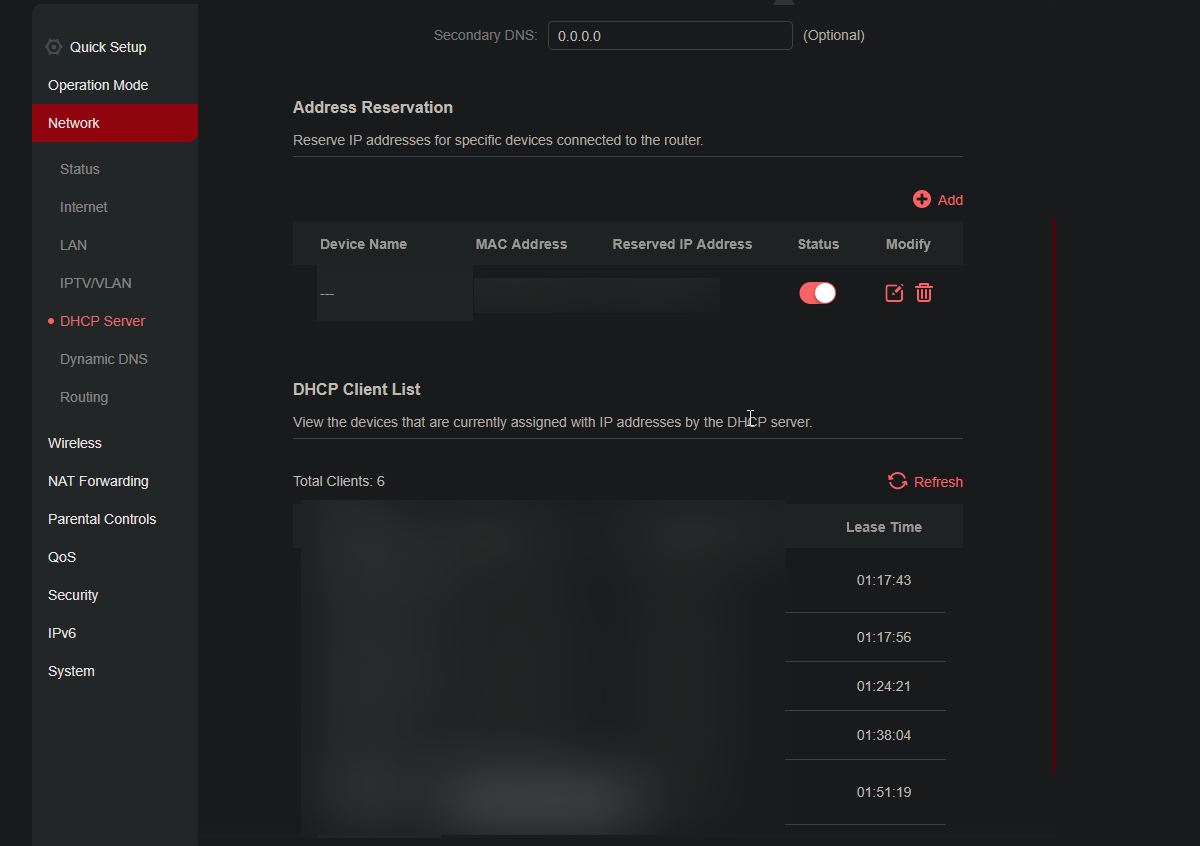Click the Add plus icon

click(922, 200)
